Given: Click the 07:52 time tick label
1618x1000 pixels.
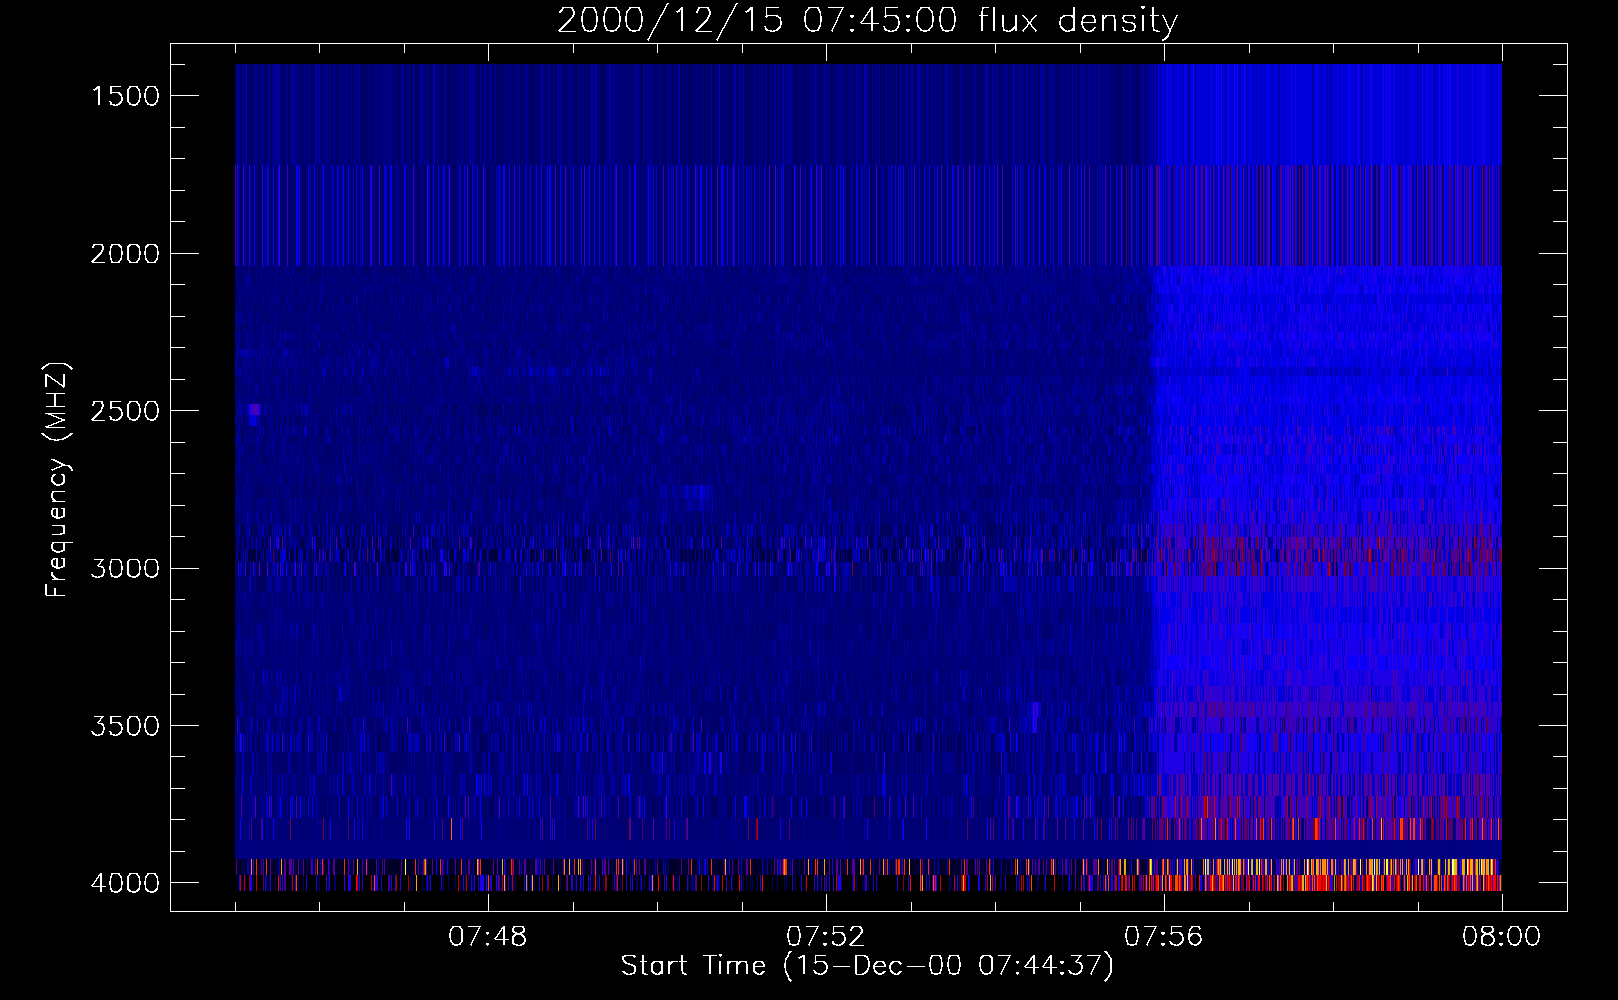Looking at the screenshot, I should pos(825,937).
